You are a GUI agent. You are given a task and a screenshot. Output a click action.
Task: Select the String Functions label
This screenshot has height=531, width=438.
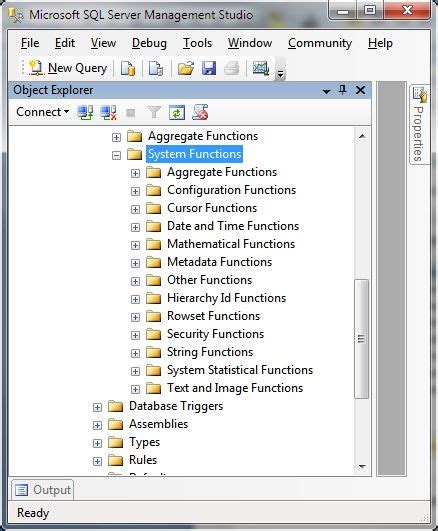click(210, 352)
